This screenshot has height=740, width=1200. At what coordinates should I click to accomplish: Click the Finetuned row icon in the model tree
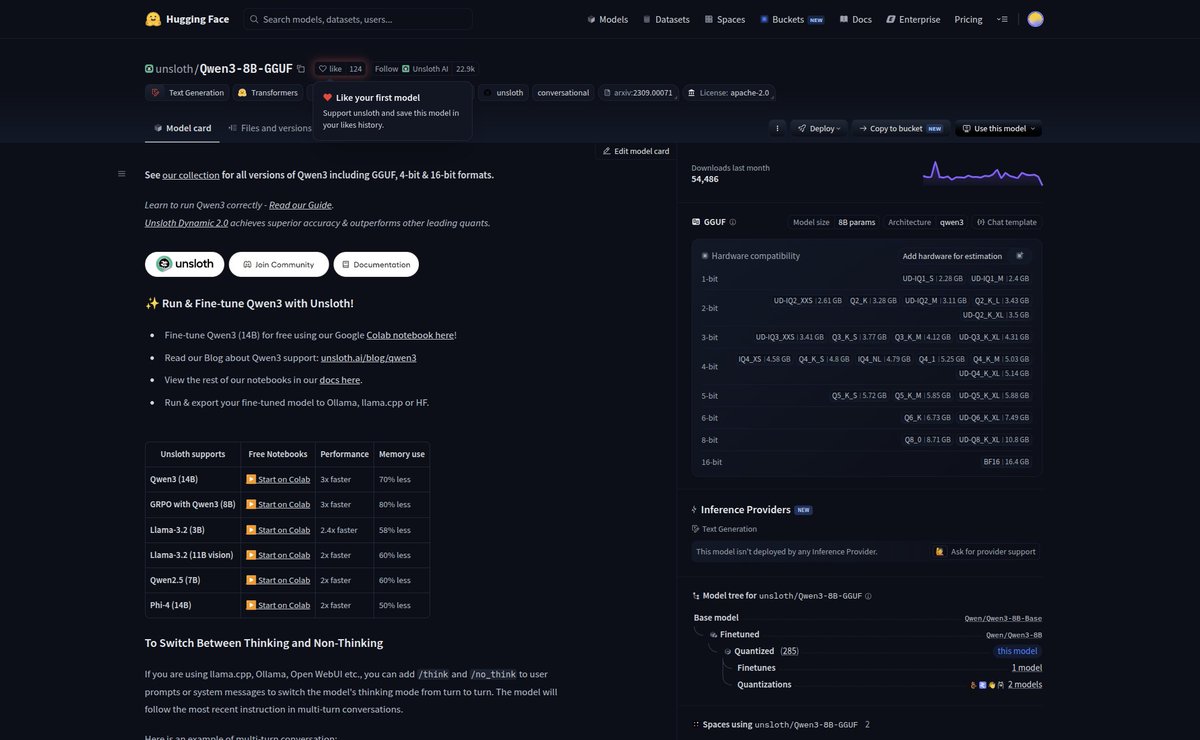[x=713, y=635]
